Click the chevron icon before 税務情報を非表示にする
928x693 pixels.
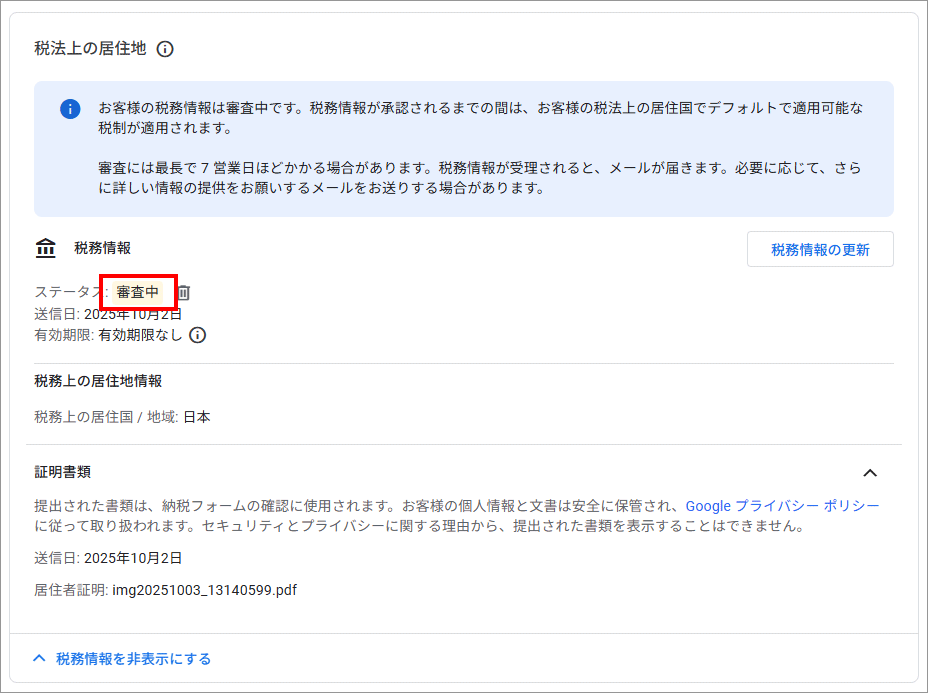point(40,659)
